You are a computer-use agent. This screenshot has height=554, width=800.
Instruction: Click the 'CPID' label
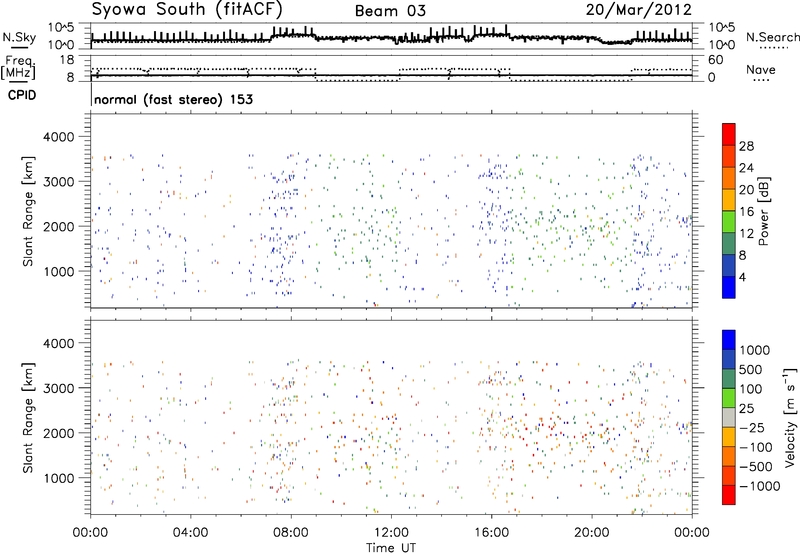point(22,95)
